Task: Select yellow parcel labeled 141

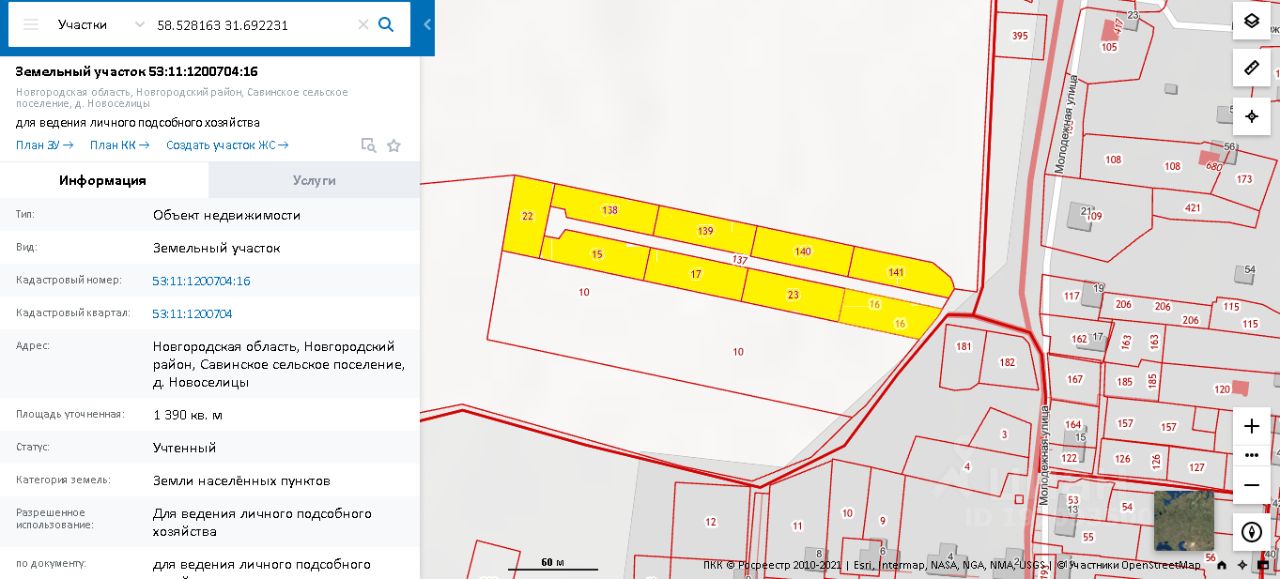Action: (x=896, y=272)
